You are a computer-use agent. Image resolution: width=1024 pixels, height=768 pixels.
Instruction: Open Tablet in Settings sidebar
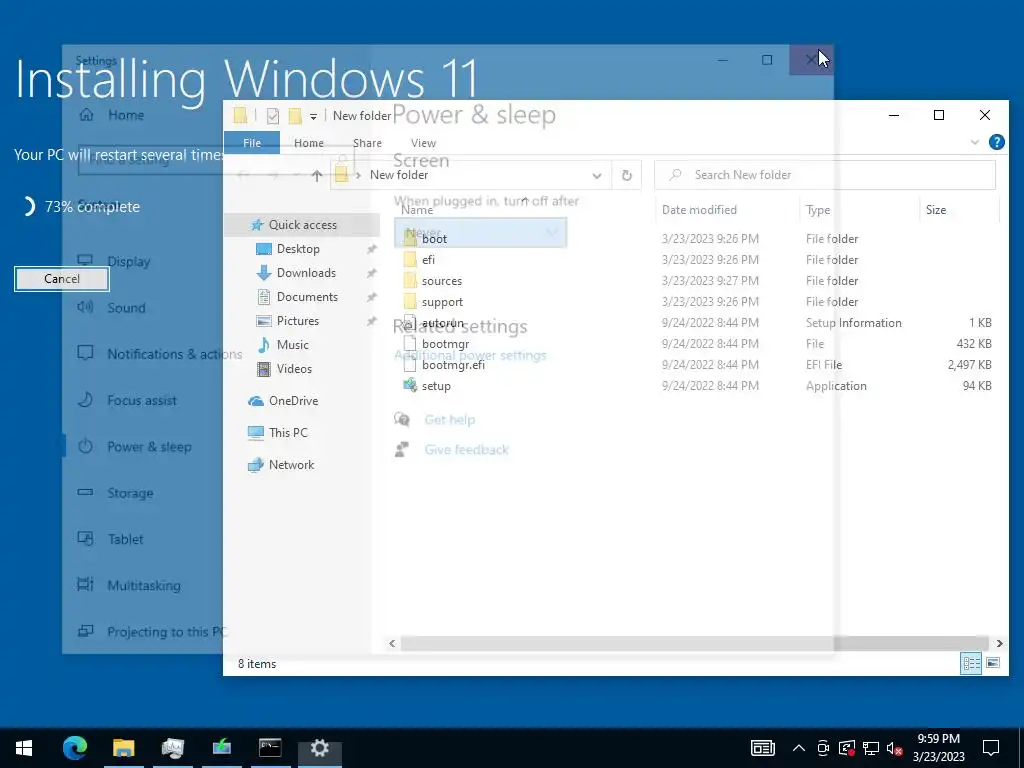point(125,539)
